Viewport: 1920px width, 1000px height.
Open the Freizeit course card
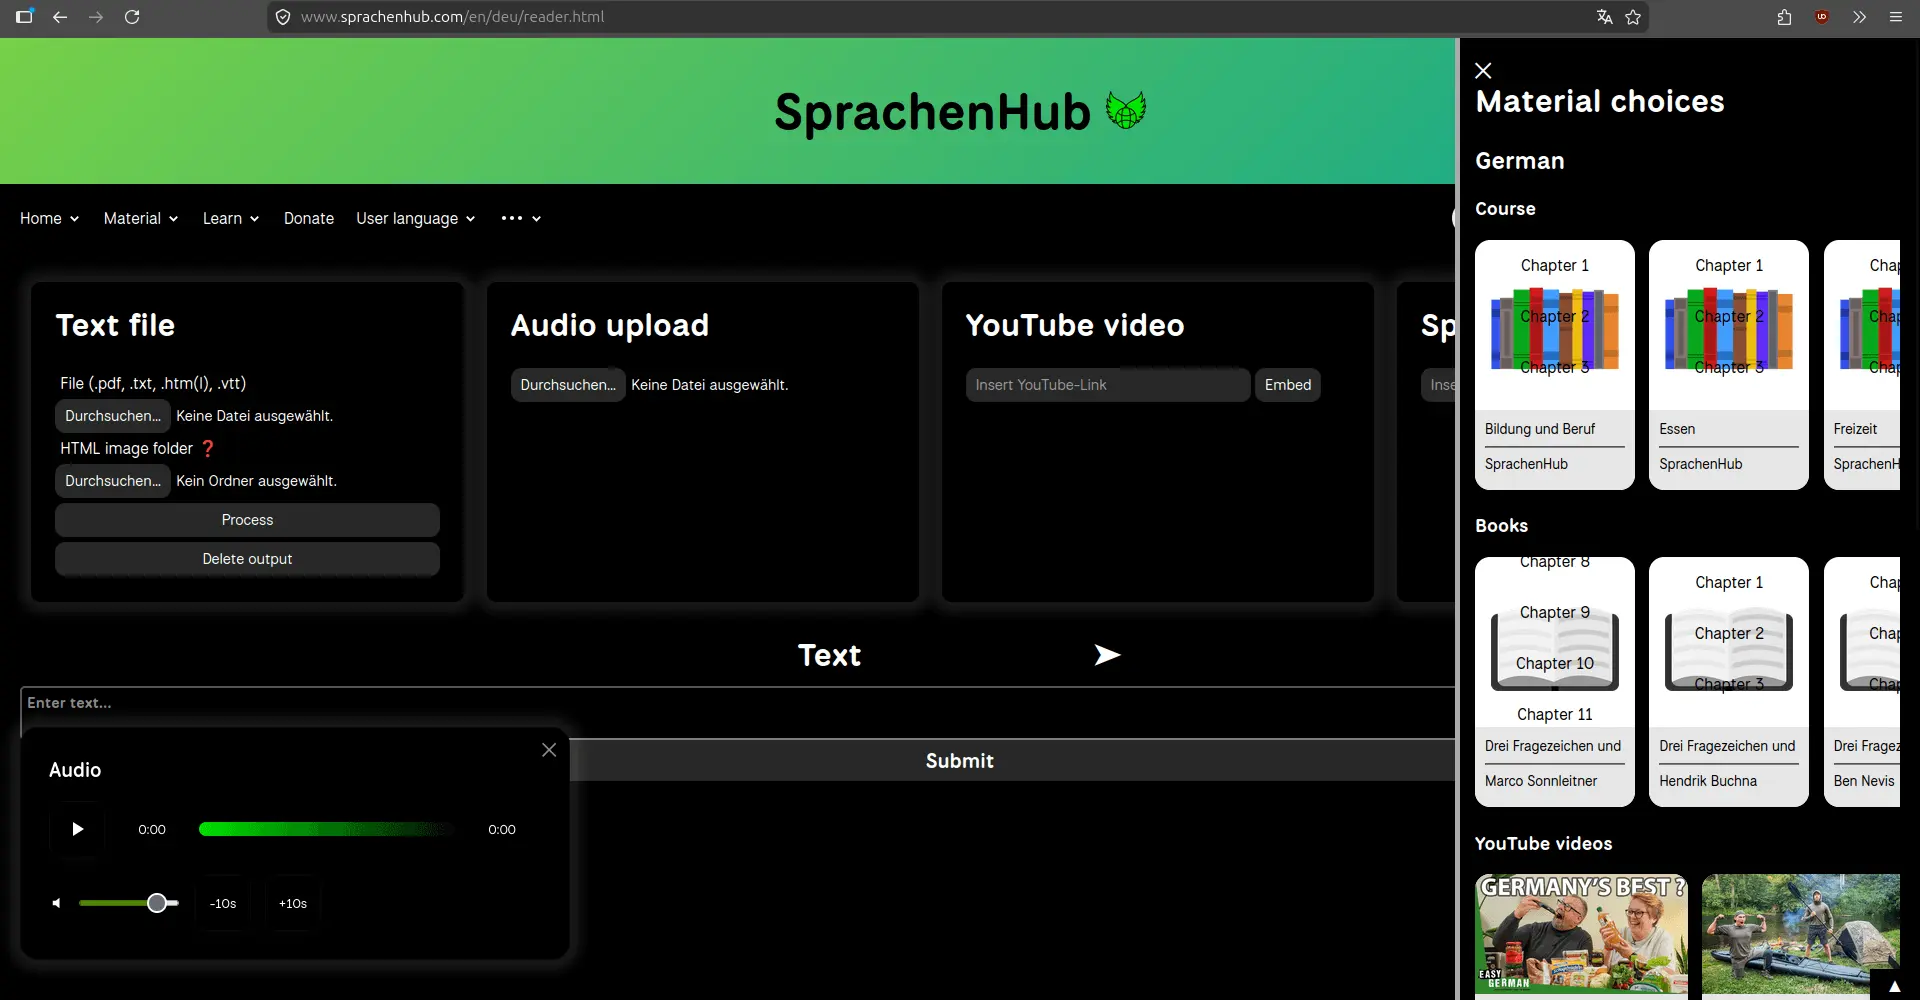pyautogui.click(x=1862, y=365)
